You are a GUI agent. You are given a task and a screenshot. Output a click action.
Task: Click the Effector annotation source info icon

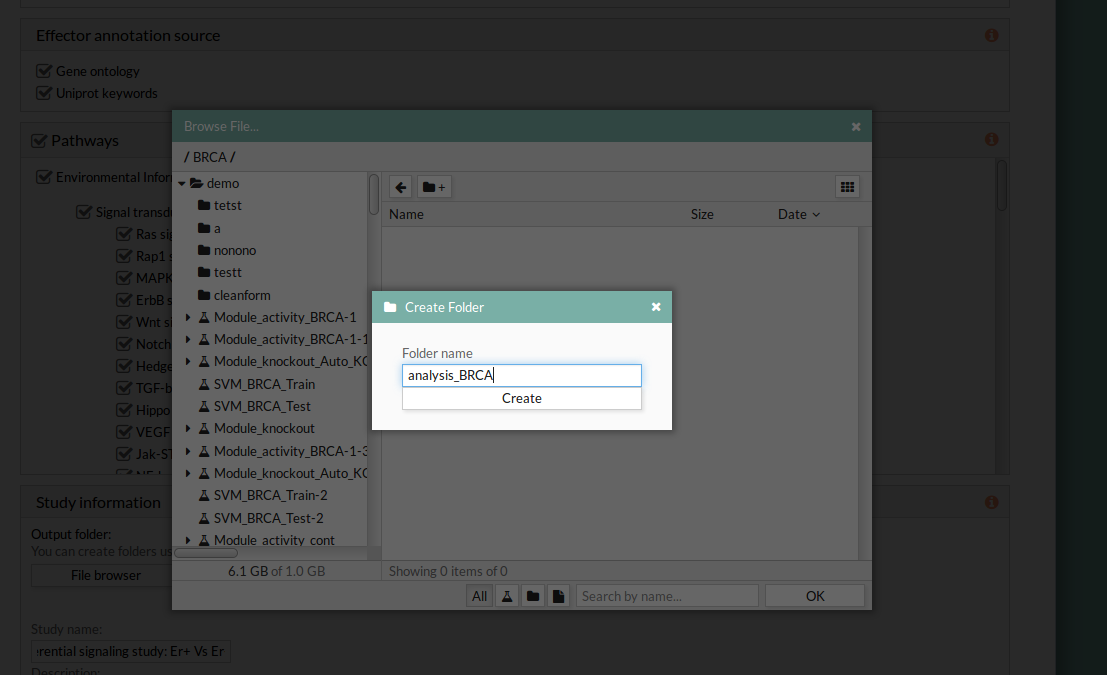(991, 36)
